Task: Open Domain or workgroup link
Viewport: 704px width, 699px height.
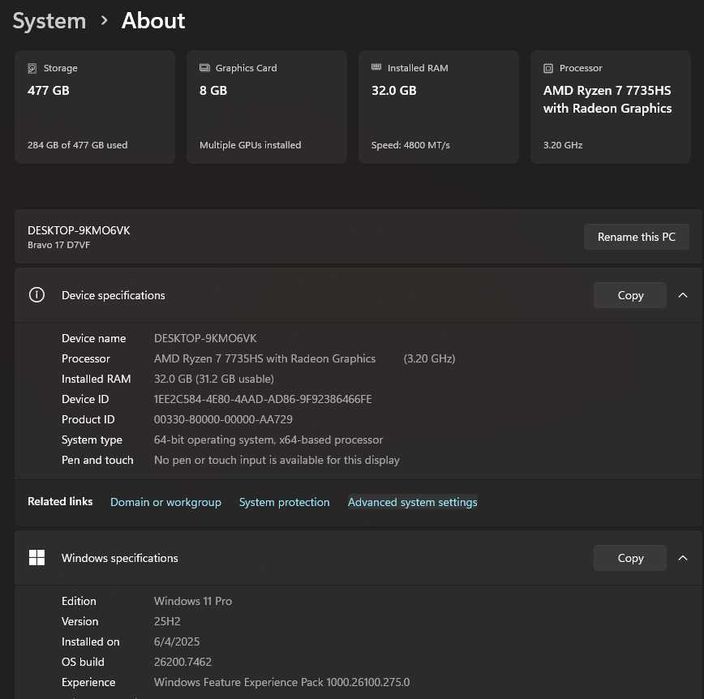Action: [166, 502]
